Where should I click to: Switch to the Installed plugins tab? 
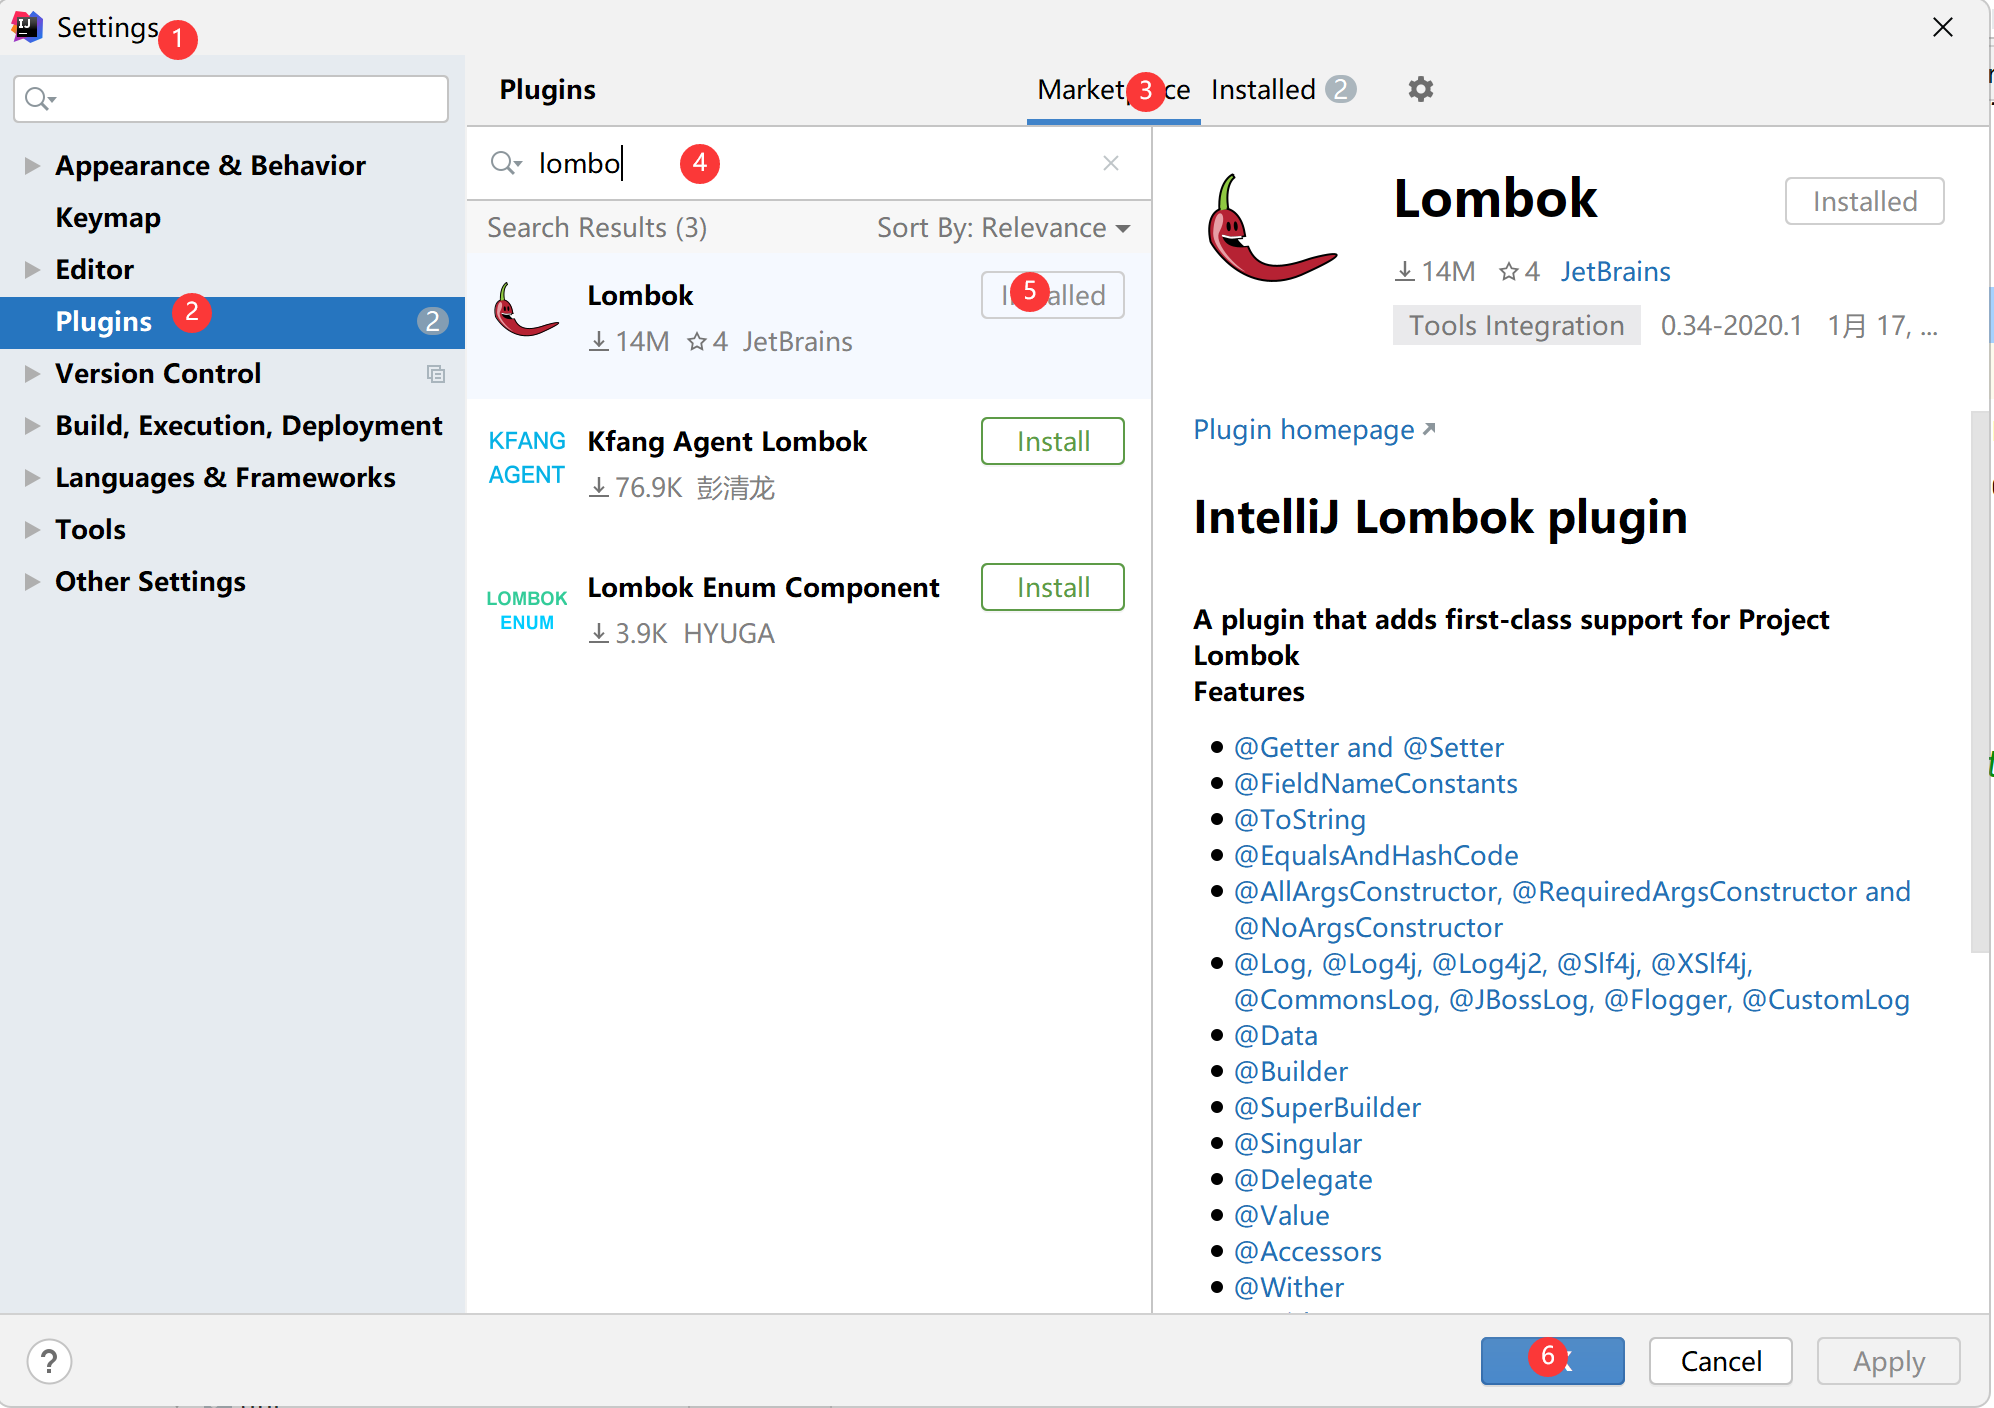(1283, 90)
